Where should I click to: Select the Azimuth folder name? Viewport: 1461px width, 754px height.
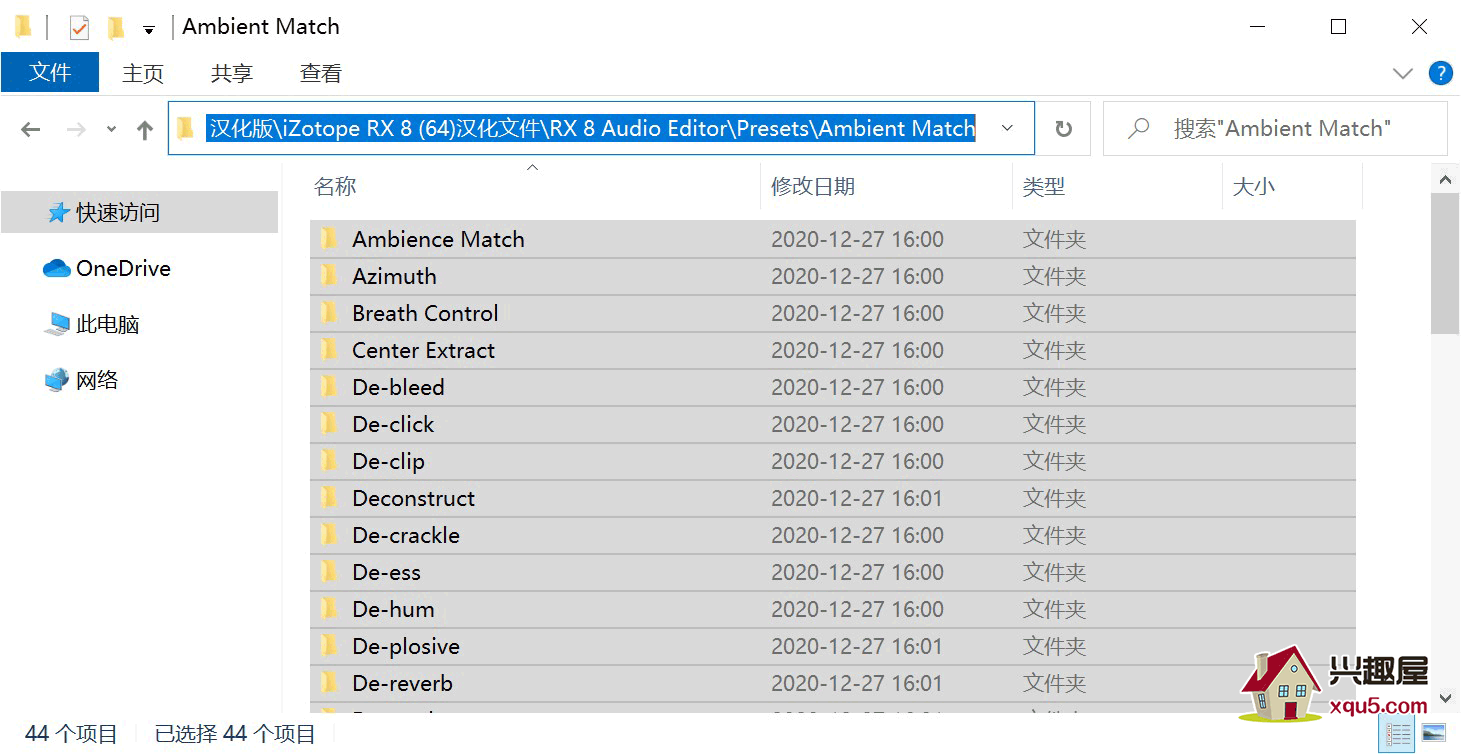[x=394, y=276]
